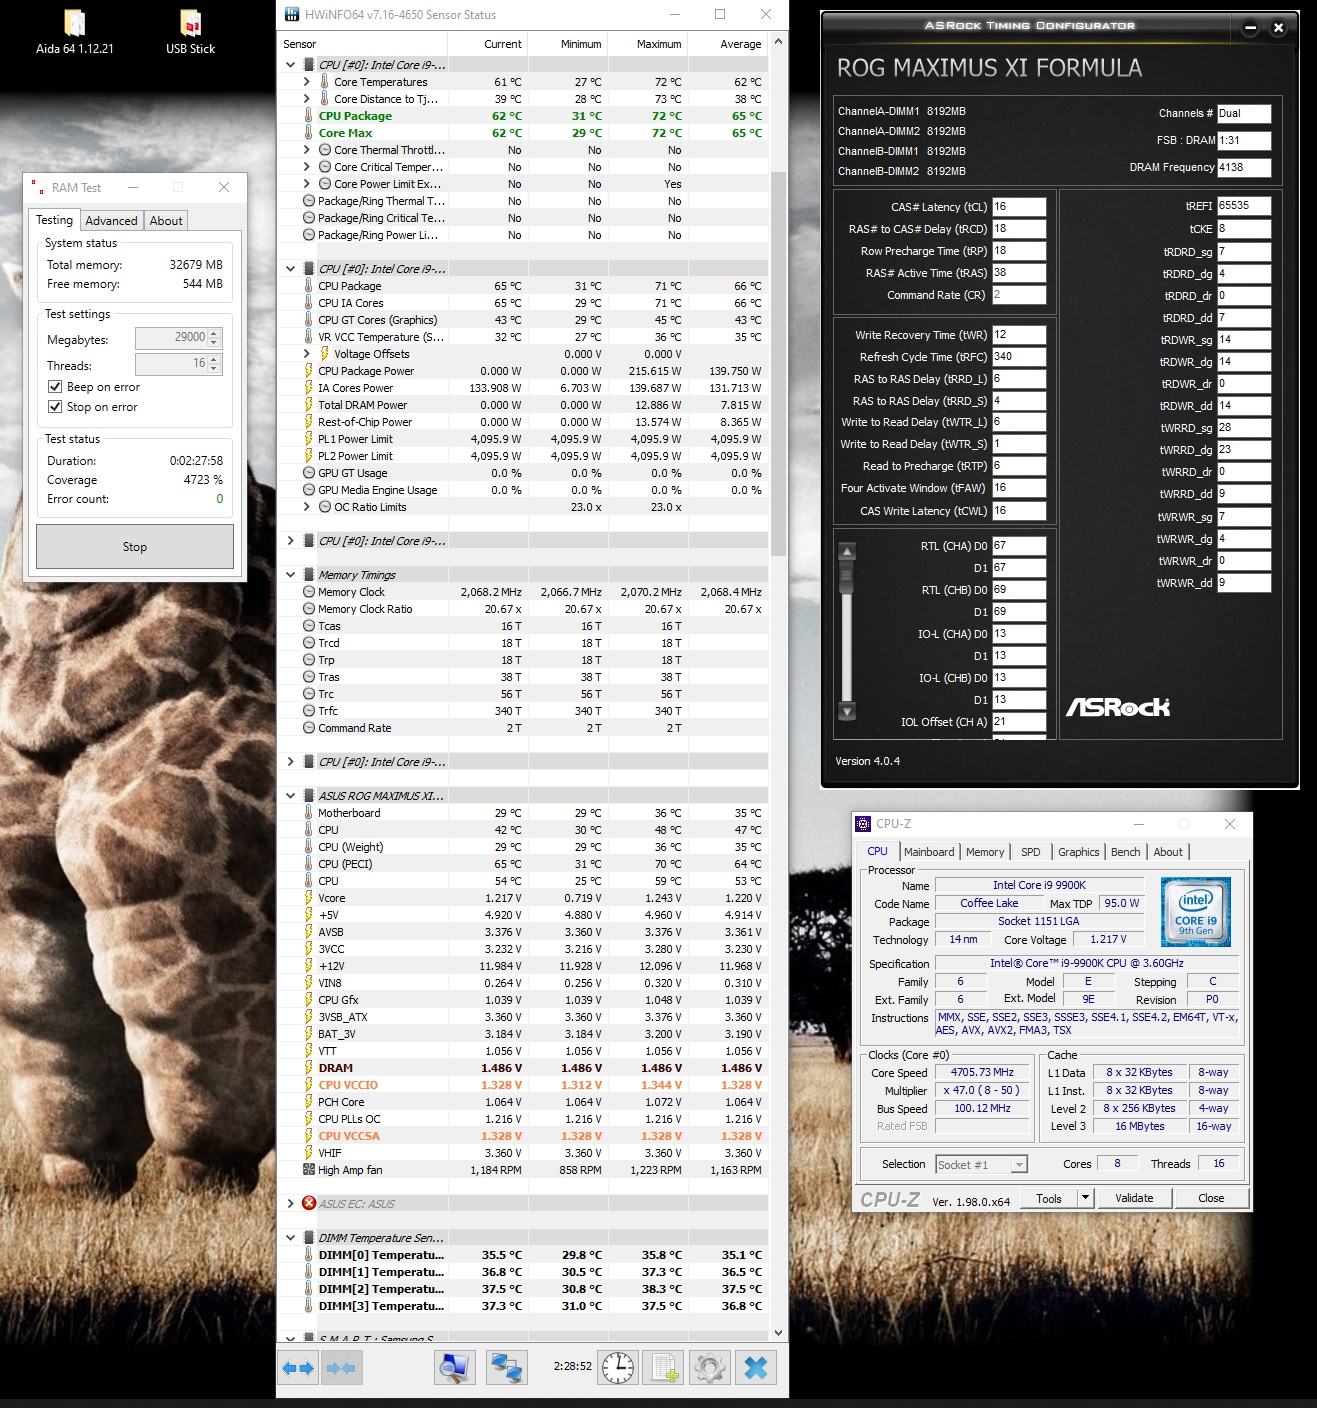This screenshot has height=1408, width=1317.
Task: Open the Graphics tab in CPU-Z
Action: tap(1079, 852)
